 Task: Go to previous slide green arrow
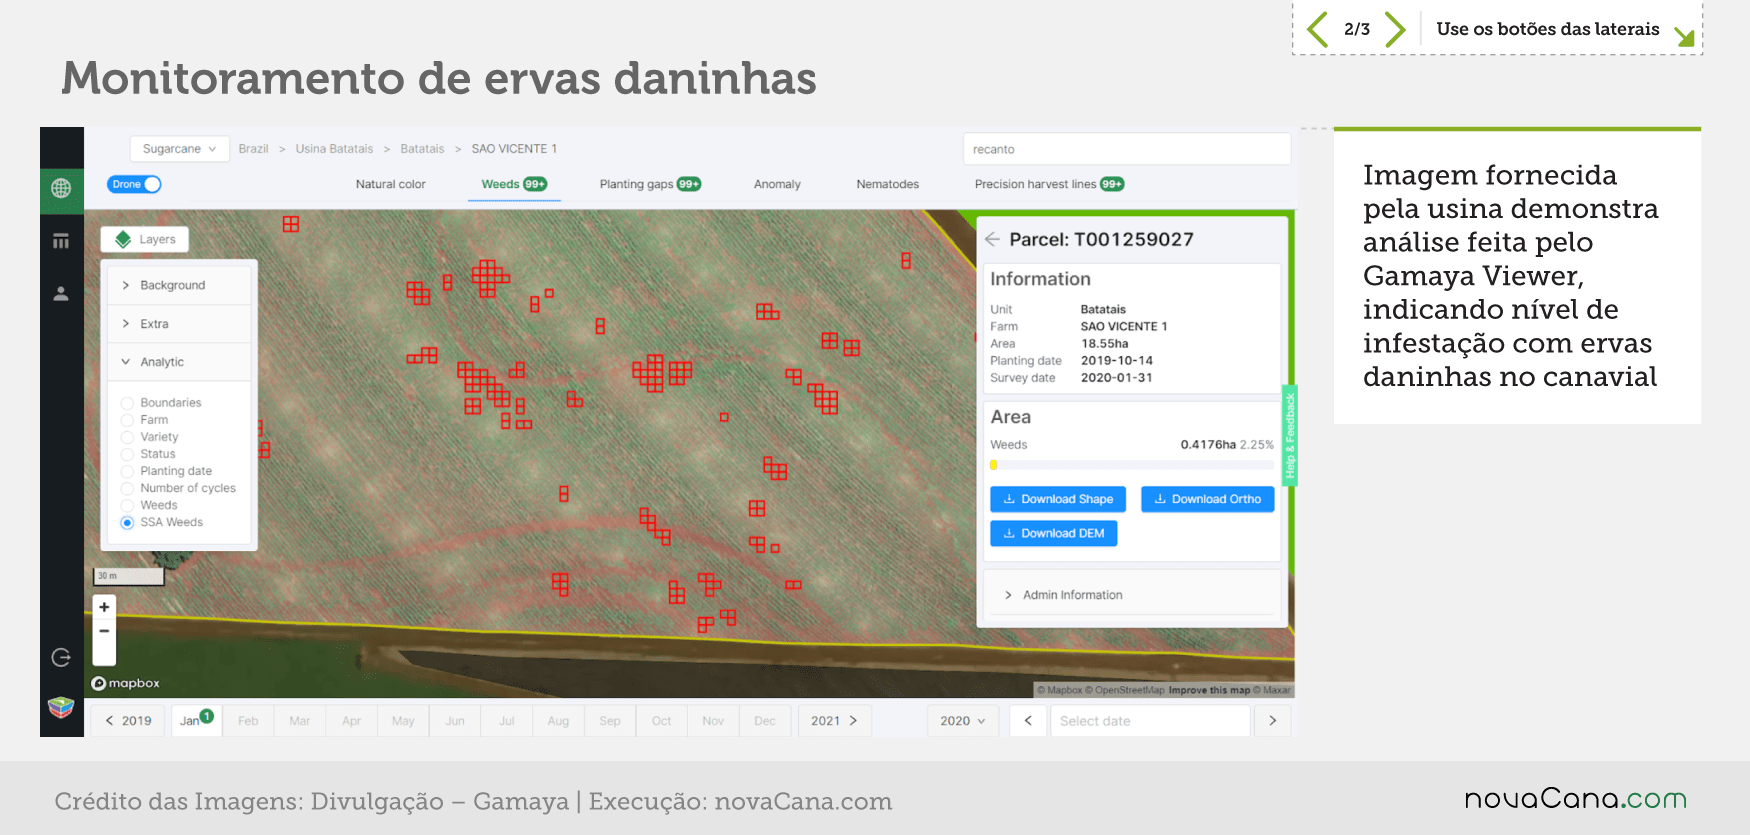point(1318,29)
